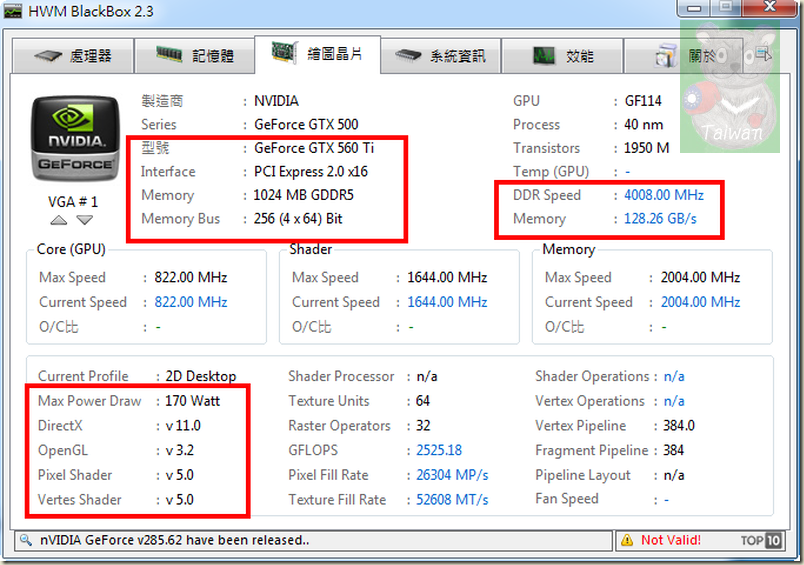The height and width of the screenshot is (565, 804).
Task: Click the NVIDIA GeForce logo image
Action: (x=75, y=138)
